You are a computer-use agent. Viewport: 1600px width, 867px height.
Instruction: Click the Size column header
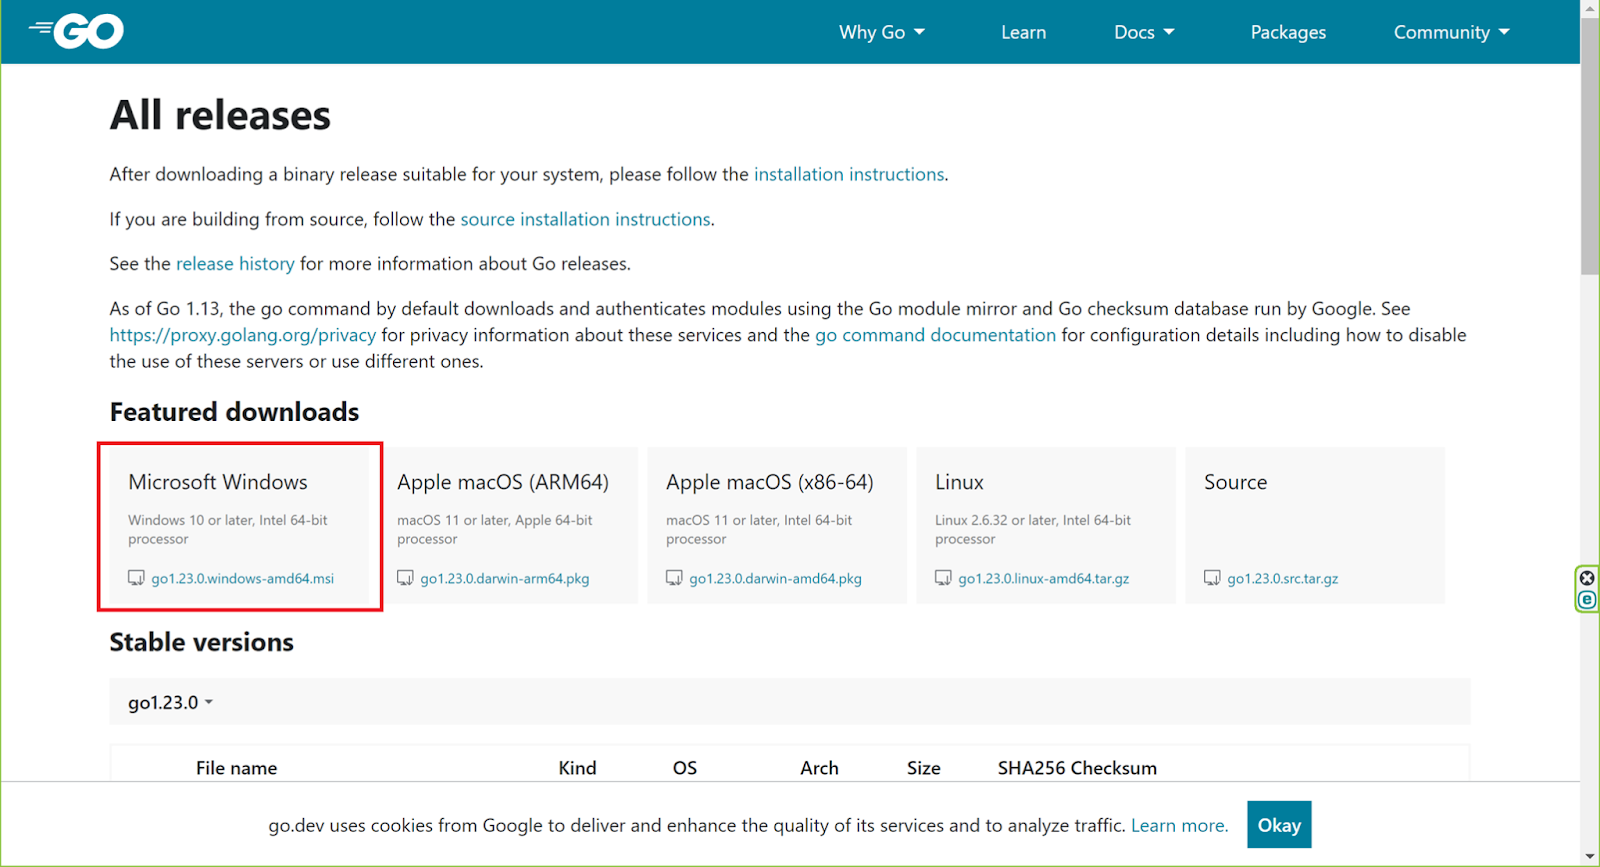pos(924,768)
